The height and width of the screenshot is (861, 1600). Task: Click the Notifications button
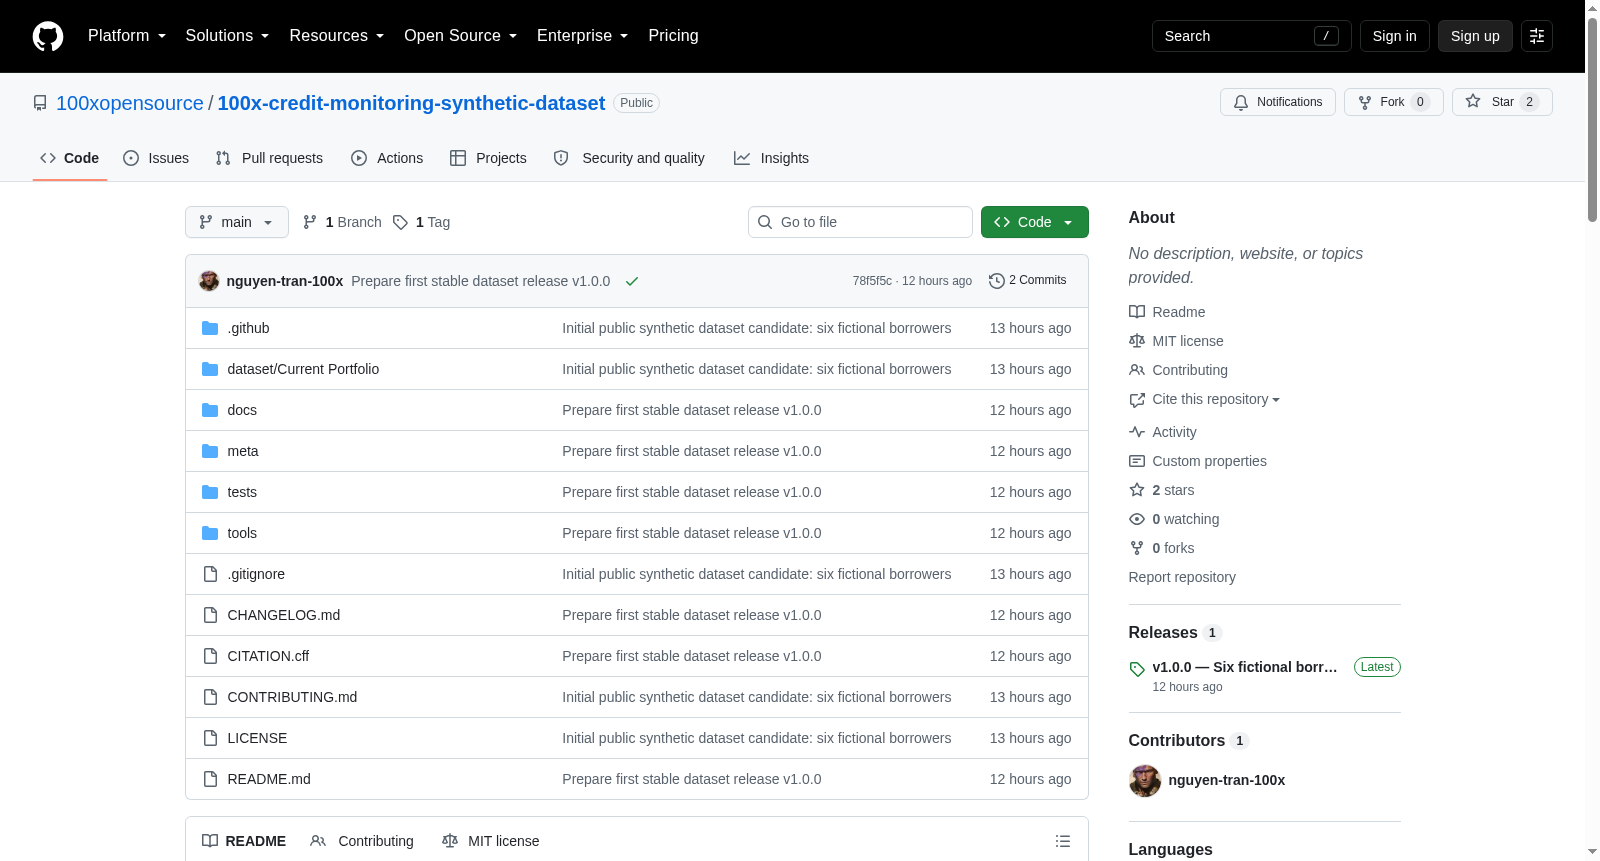pyautogui.click(x=1278, y=102)
